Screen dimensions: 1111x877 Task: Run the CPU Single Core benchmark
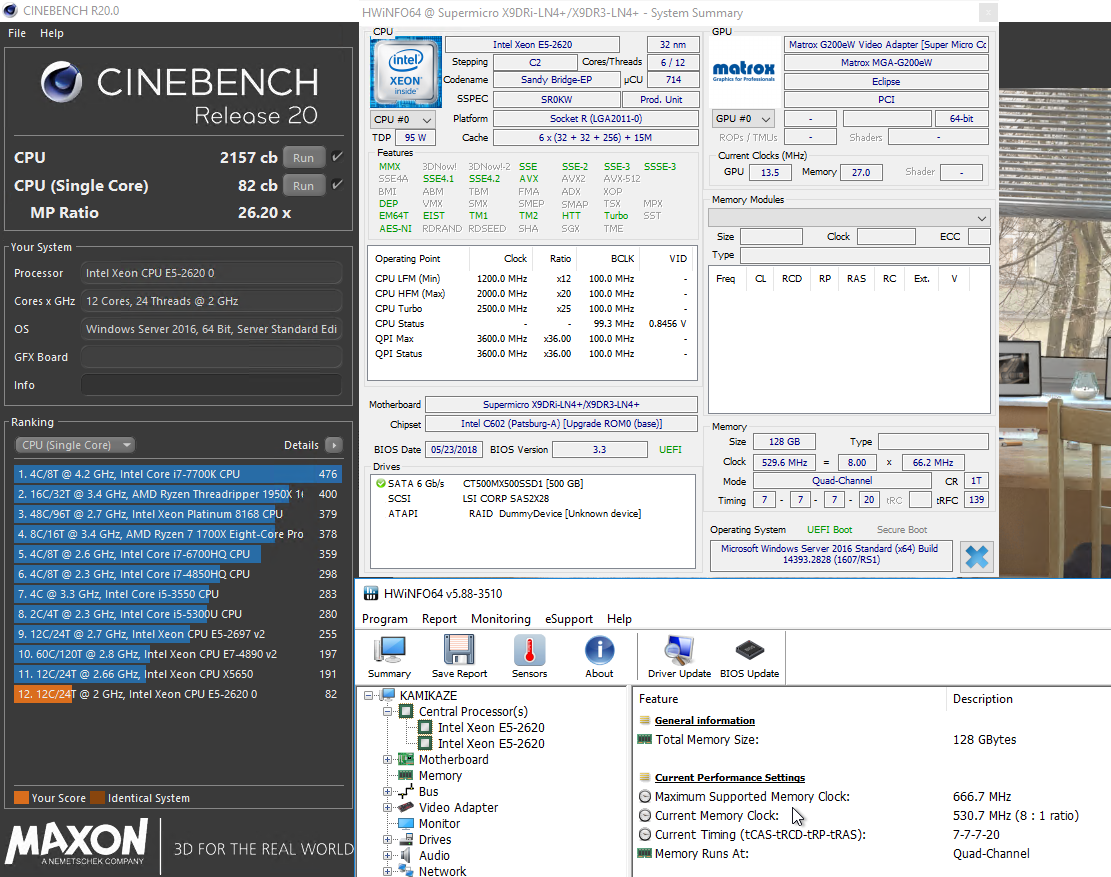[303, 186]
